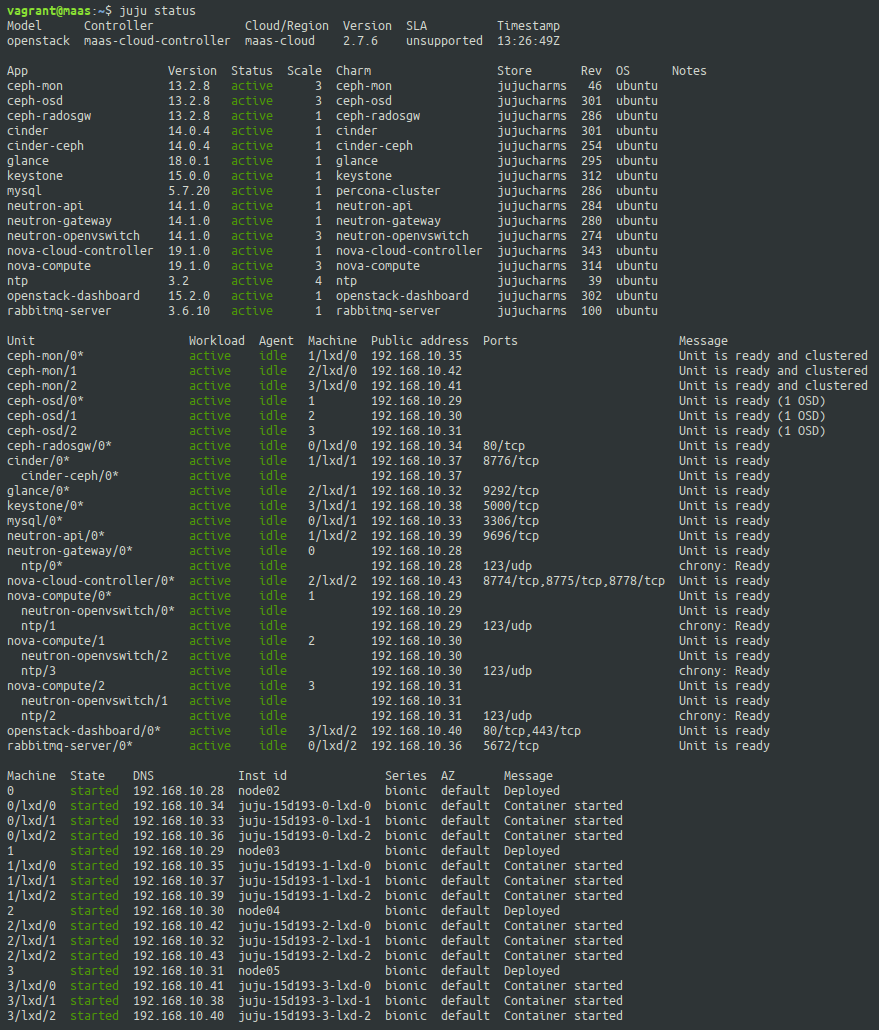879x1030 pixels.
Task: Click the 'vagrant@maas' prompt text
Action: (x=49, y=11)
